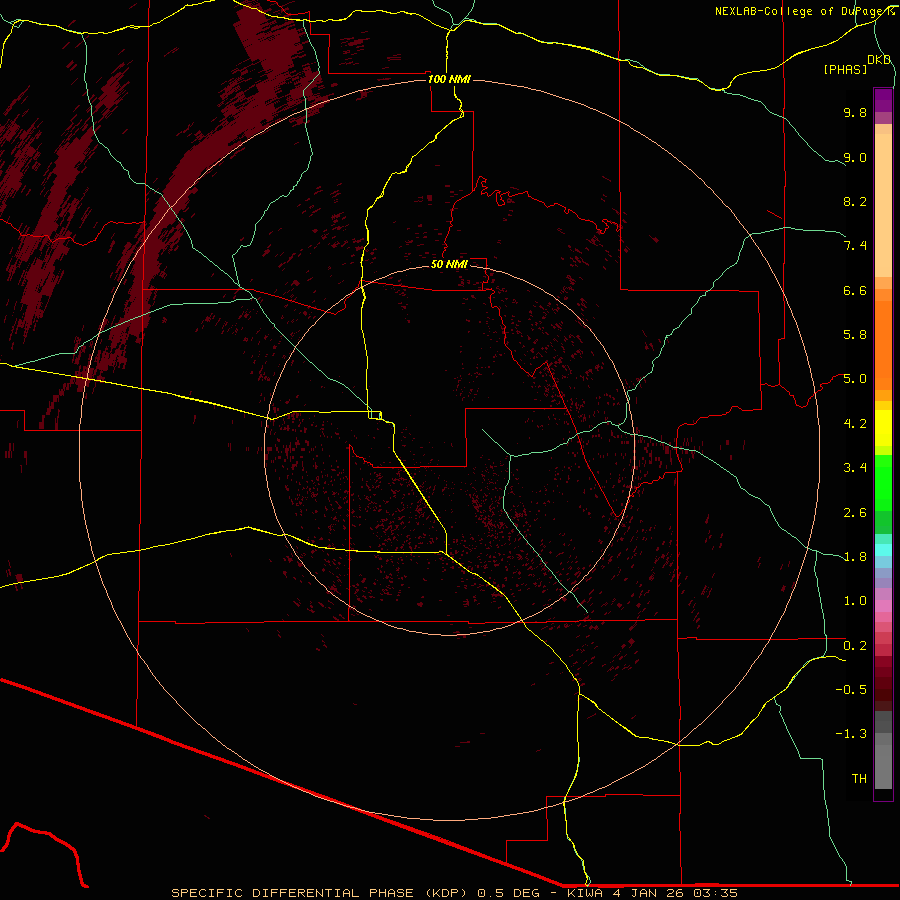Click the TH label on the scale
This screenshot has height=900, width=900.
coord(859,779)
